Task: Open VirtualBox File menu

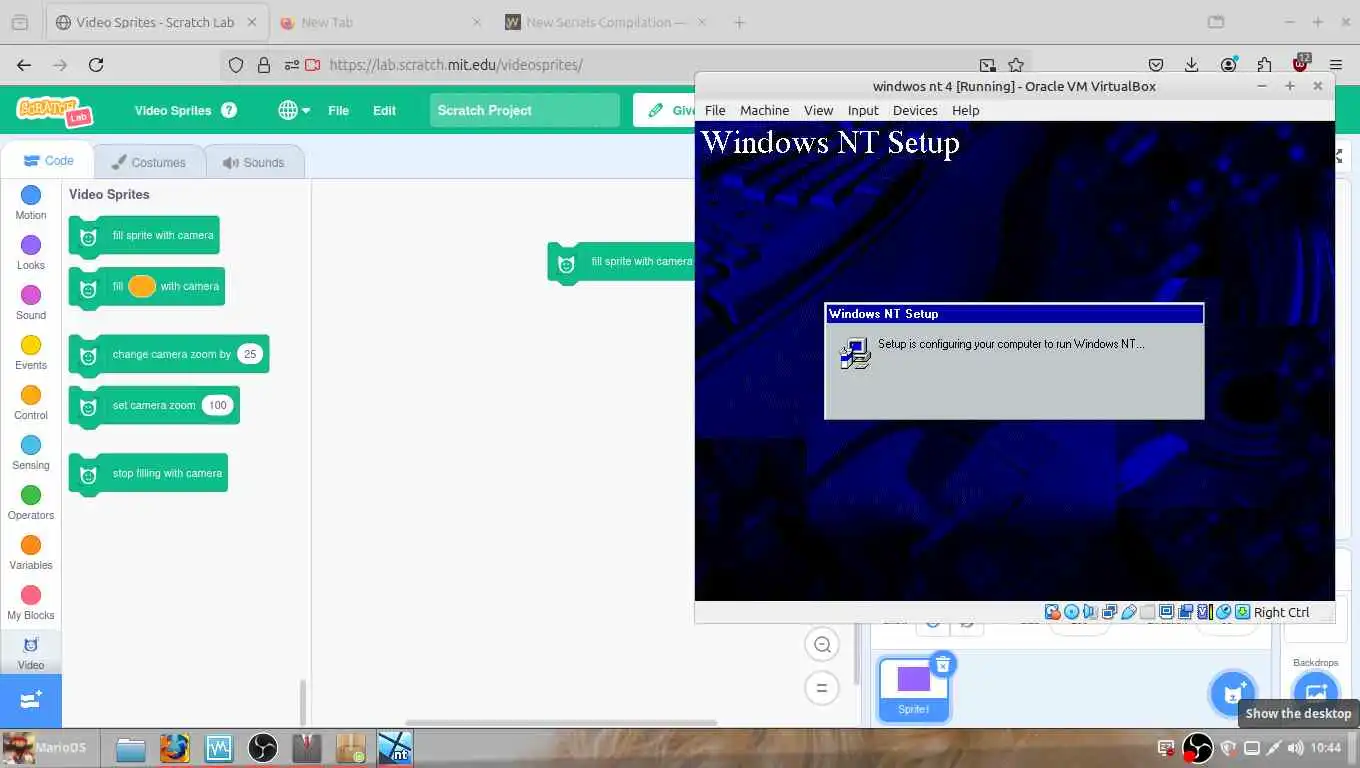Action: tap(715, 110)
